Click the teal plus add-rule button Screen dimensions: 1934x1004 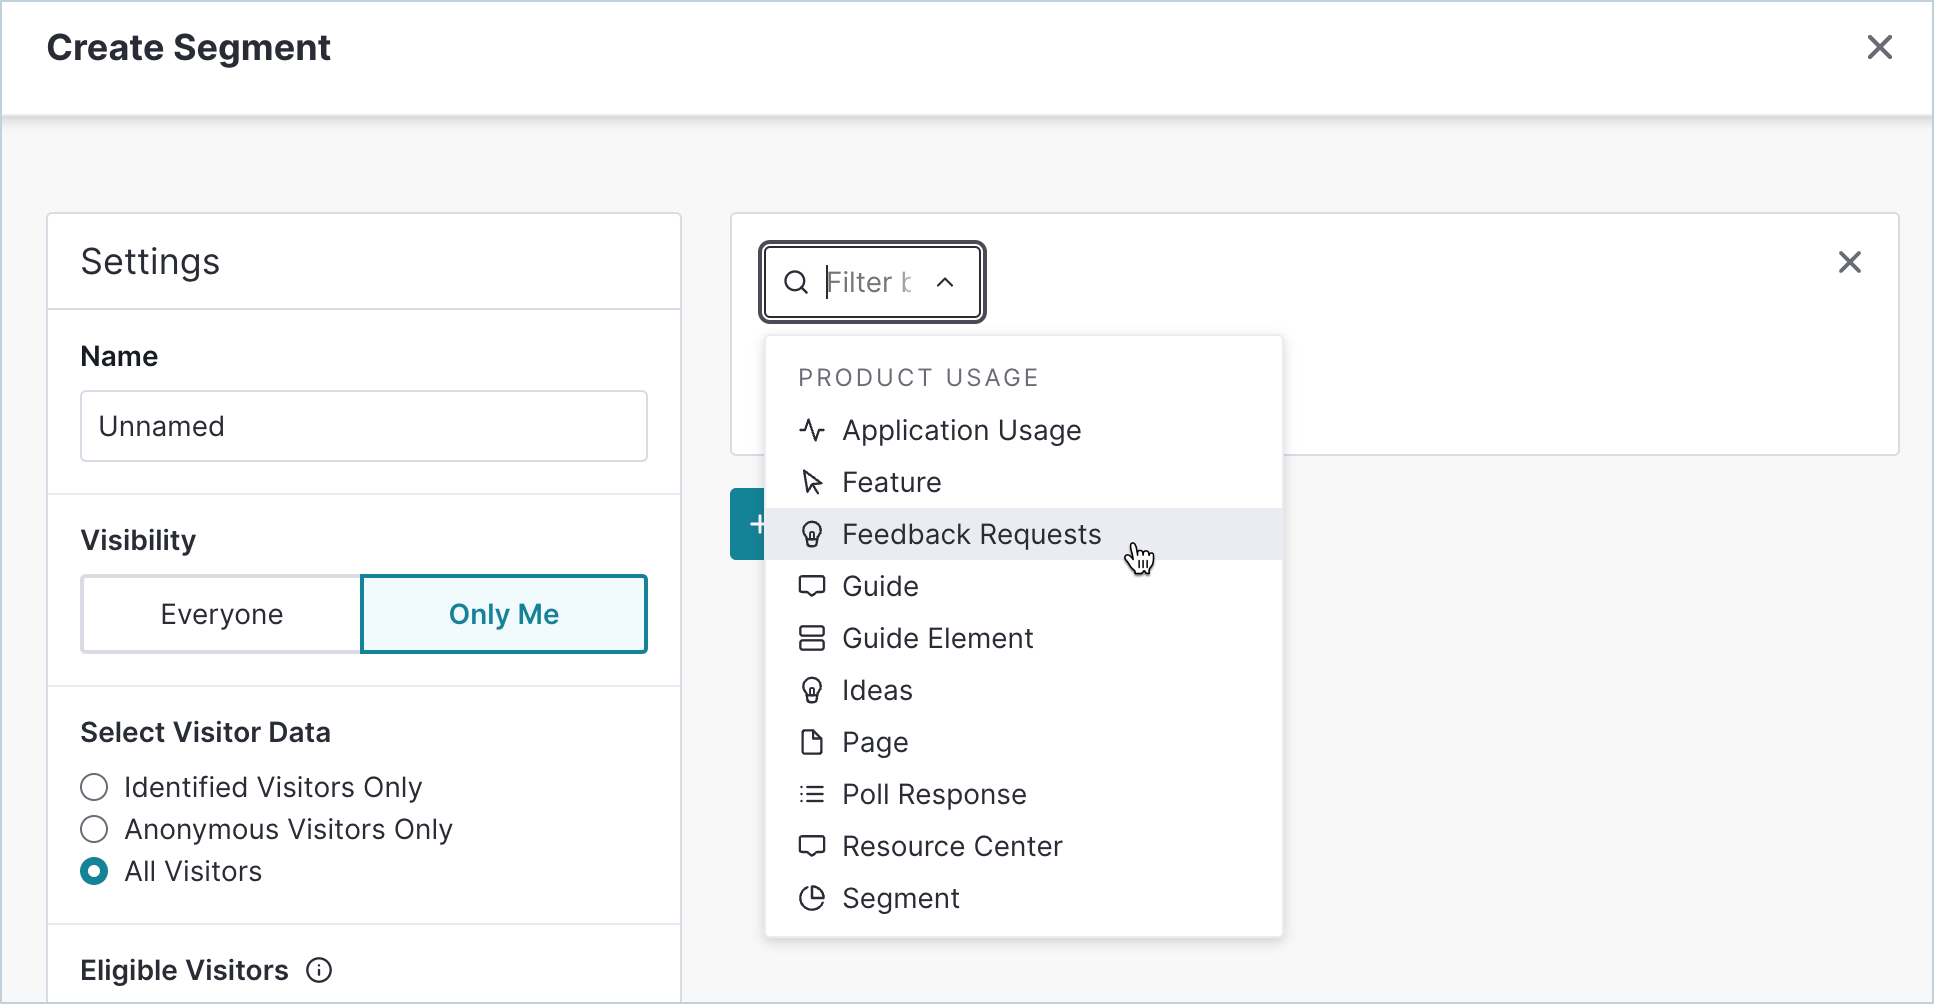pos(749,524)
